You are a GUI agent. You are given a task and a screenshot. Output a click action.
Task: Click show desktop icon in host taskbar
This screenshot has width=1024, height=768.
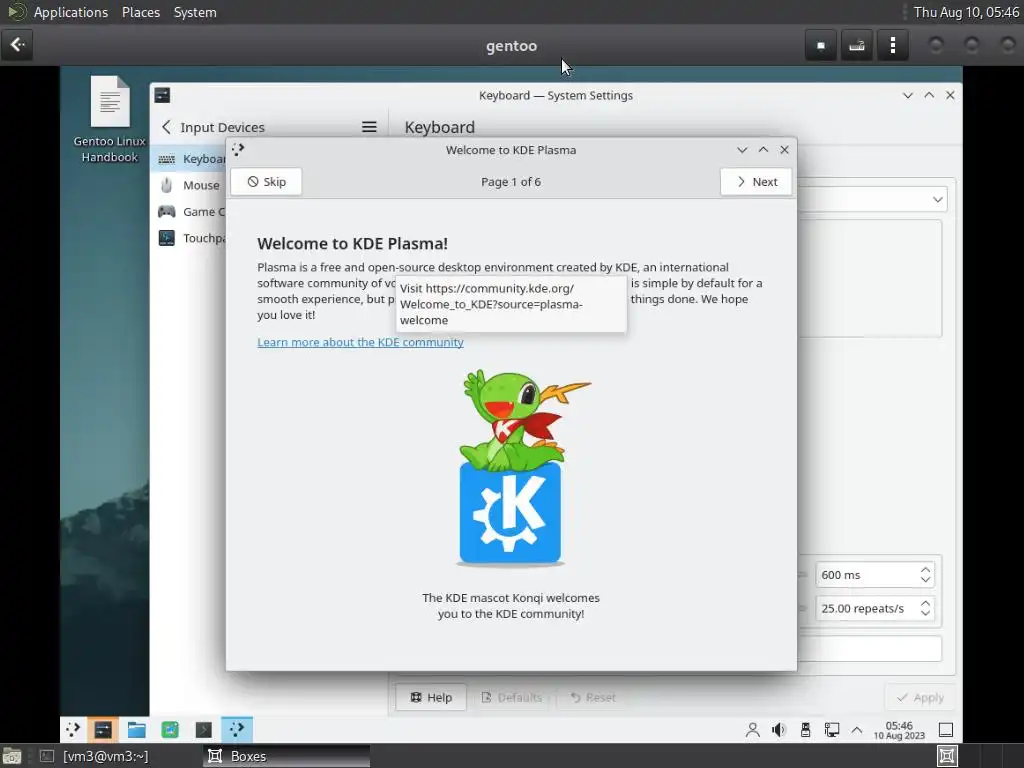tap(11, 756)
